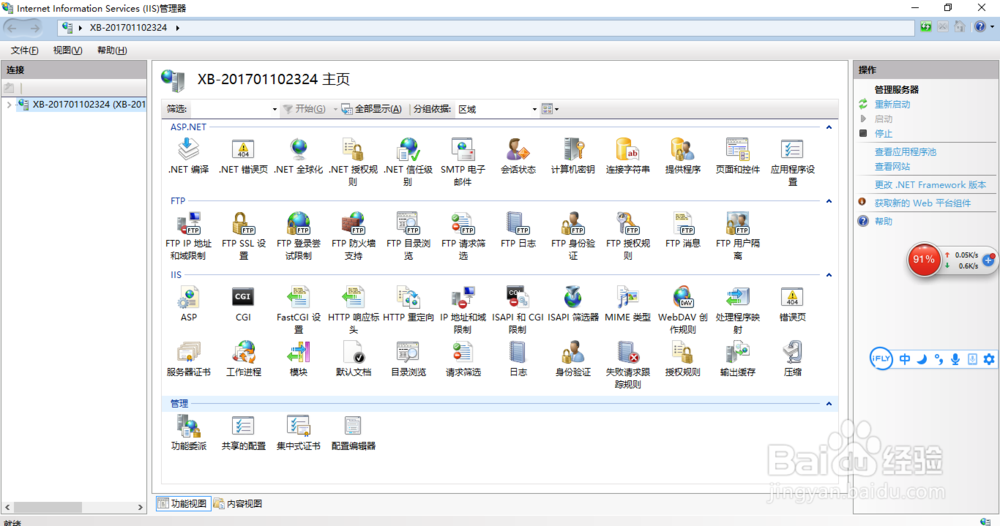Open FTP SSL 设置

pyautogui.click(x=243, y=236)
